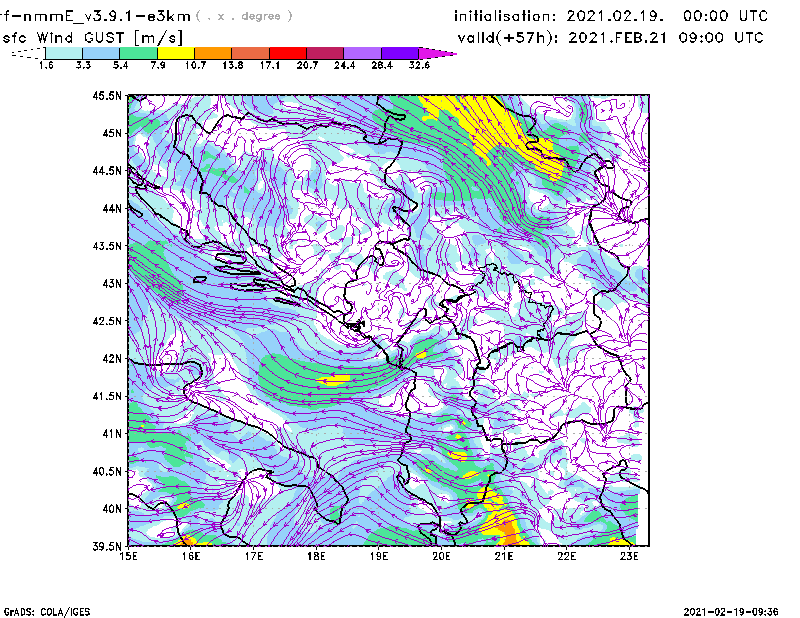Click legend value 28.4
This screenshot has width=800, height=618.
click(382, 65)
